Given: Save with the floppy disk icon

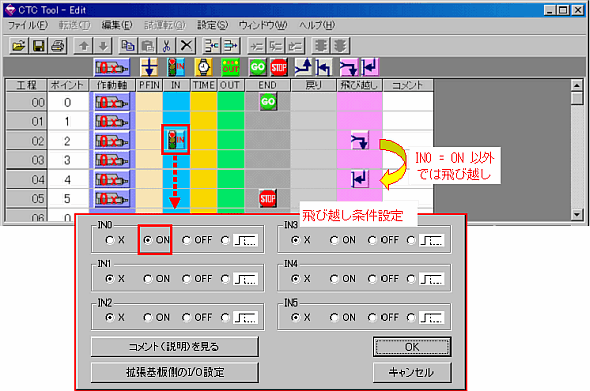Looking at the screenshot, I should pos(38,46).
